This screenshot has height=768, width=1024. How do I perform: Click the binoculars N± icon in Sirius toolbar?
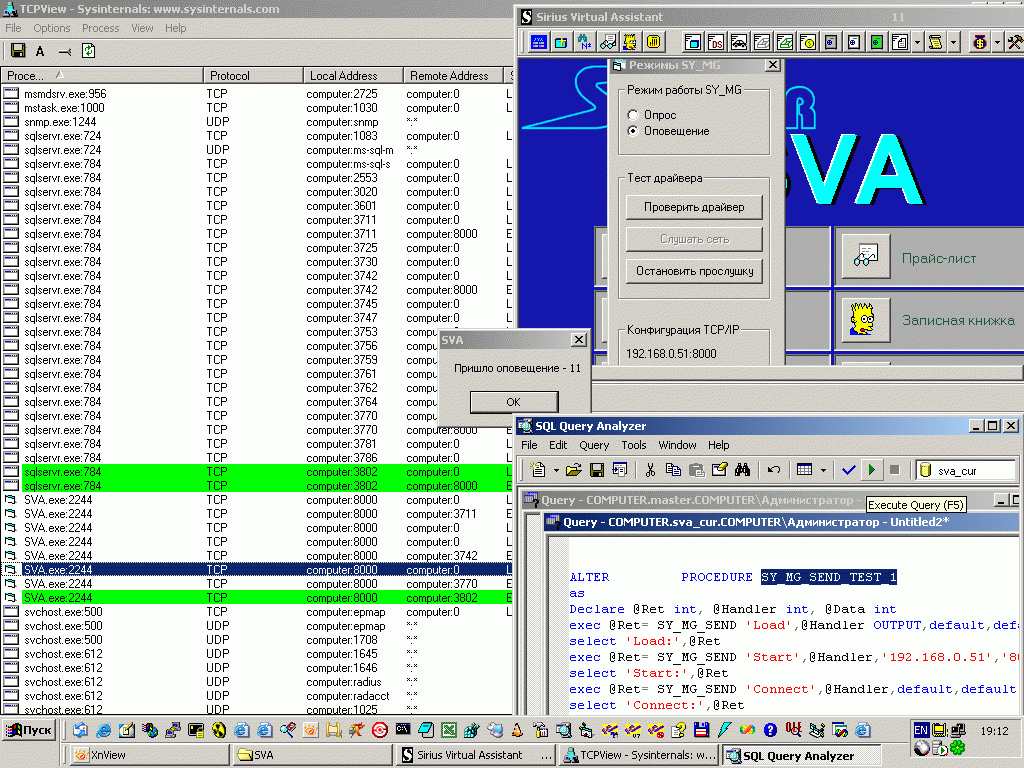(x=584, y=42)
